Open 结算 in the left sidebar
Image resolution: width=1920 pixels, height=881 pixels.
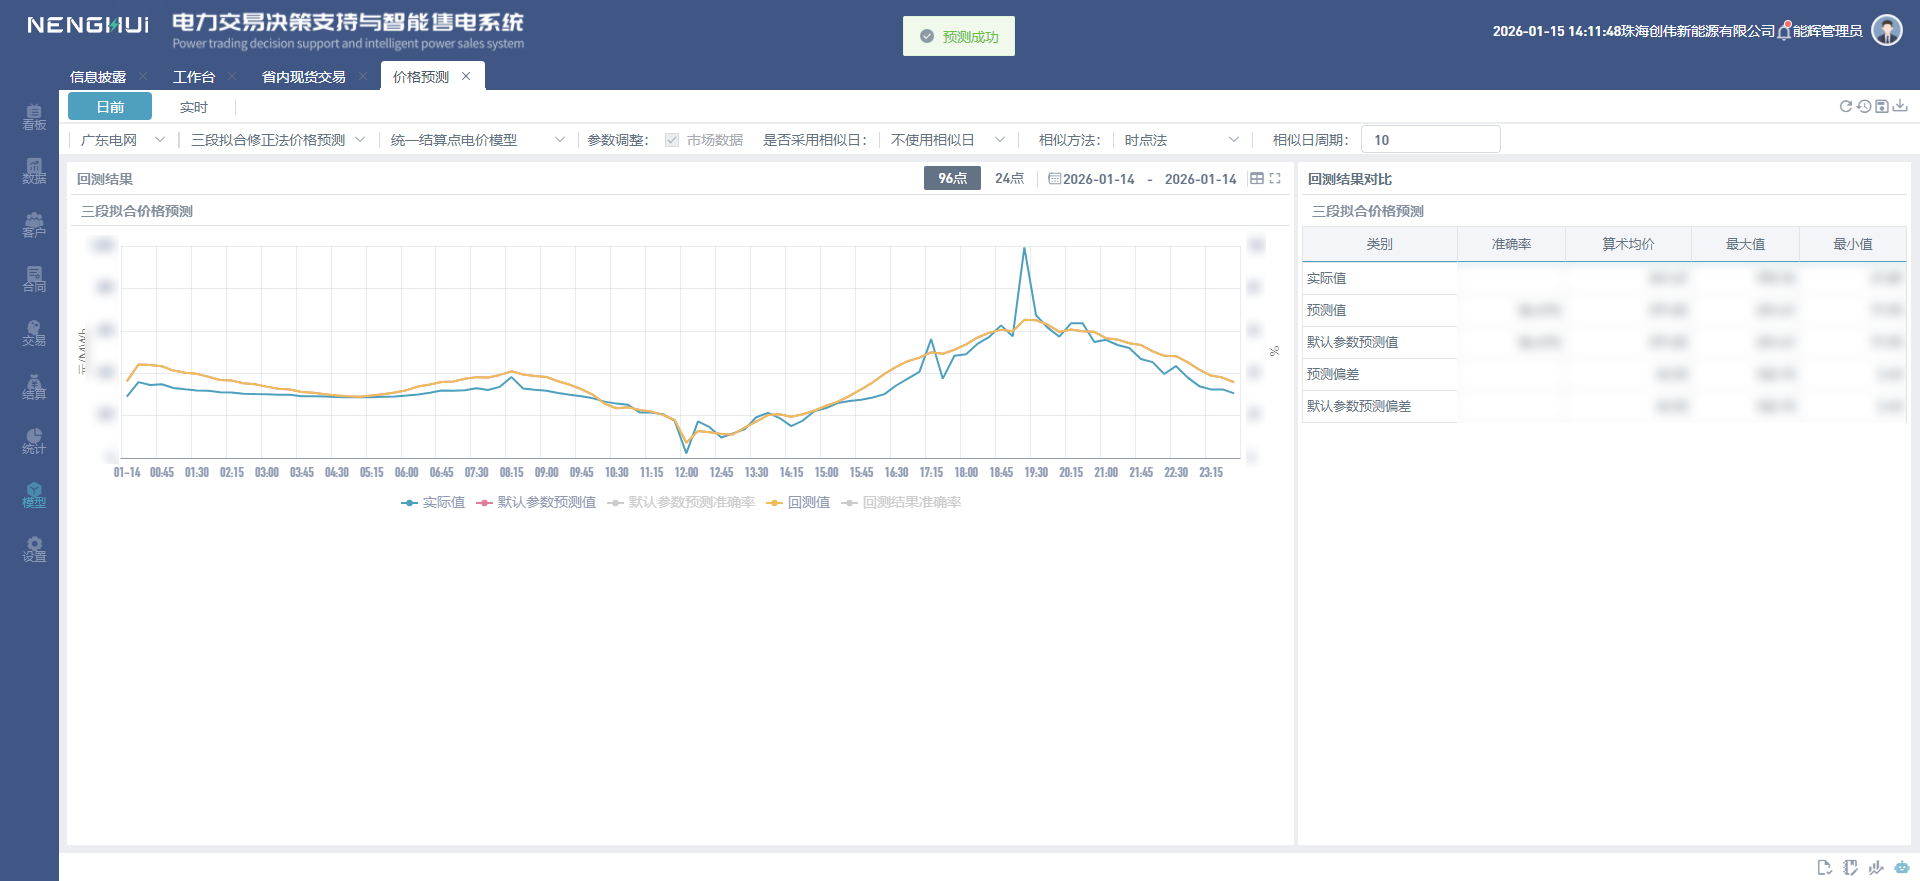click(x=34, y=387)
